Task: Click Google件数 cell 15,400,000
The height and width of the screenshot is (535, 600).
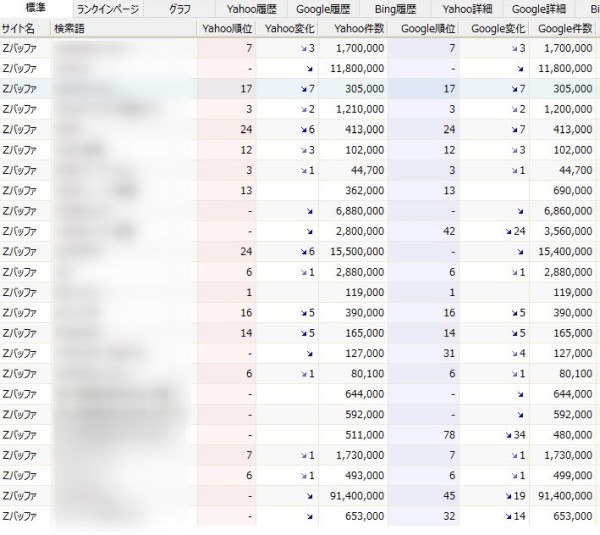Action: tap(562, 251)
